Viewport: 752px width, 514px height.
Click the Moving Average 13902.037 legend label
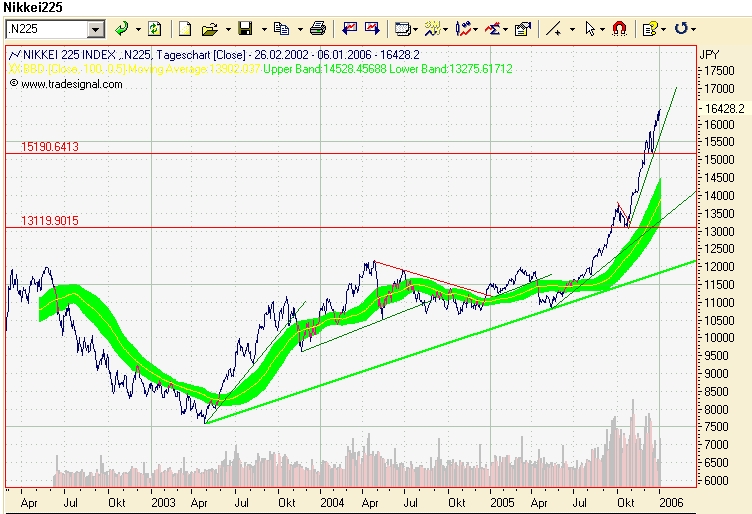tap(194, 70)
